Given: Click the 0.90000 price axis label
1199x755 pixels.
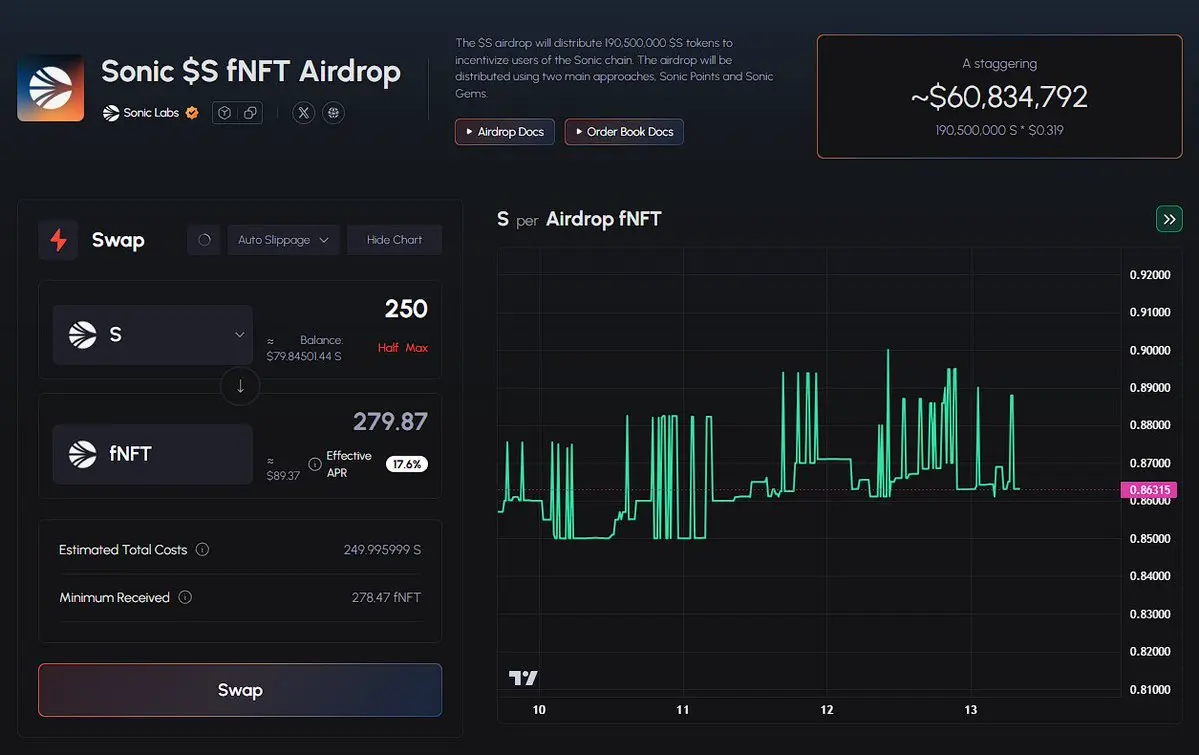Looking at the screenshot, I should coord(1150,350).
